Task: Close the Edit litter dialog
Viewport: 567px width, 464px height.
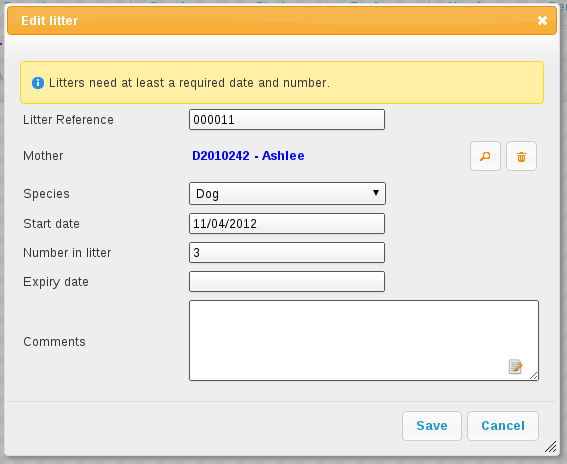Action: coord(542,21)
